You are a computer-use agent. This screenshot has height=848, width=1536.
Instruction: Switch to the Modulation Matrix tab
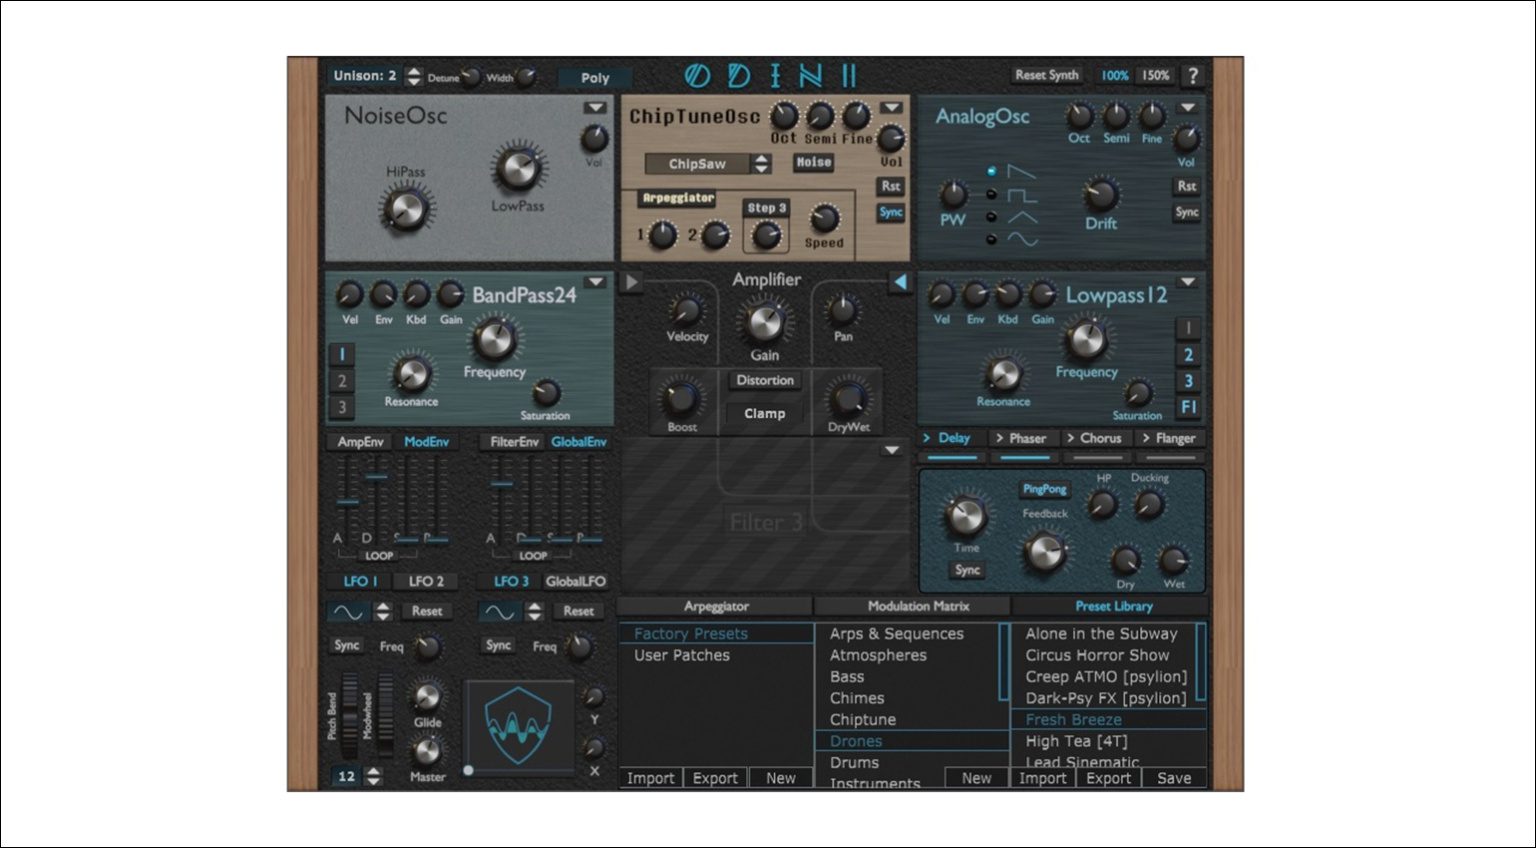919,606
